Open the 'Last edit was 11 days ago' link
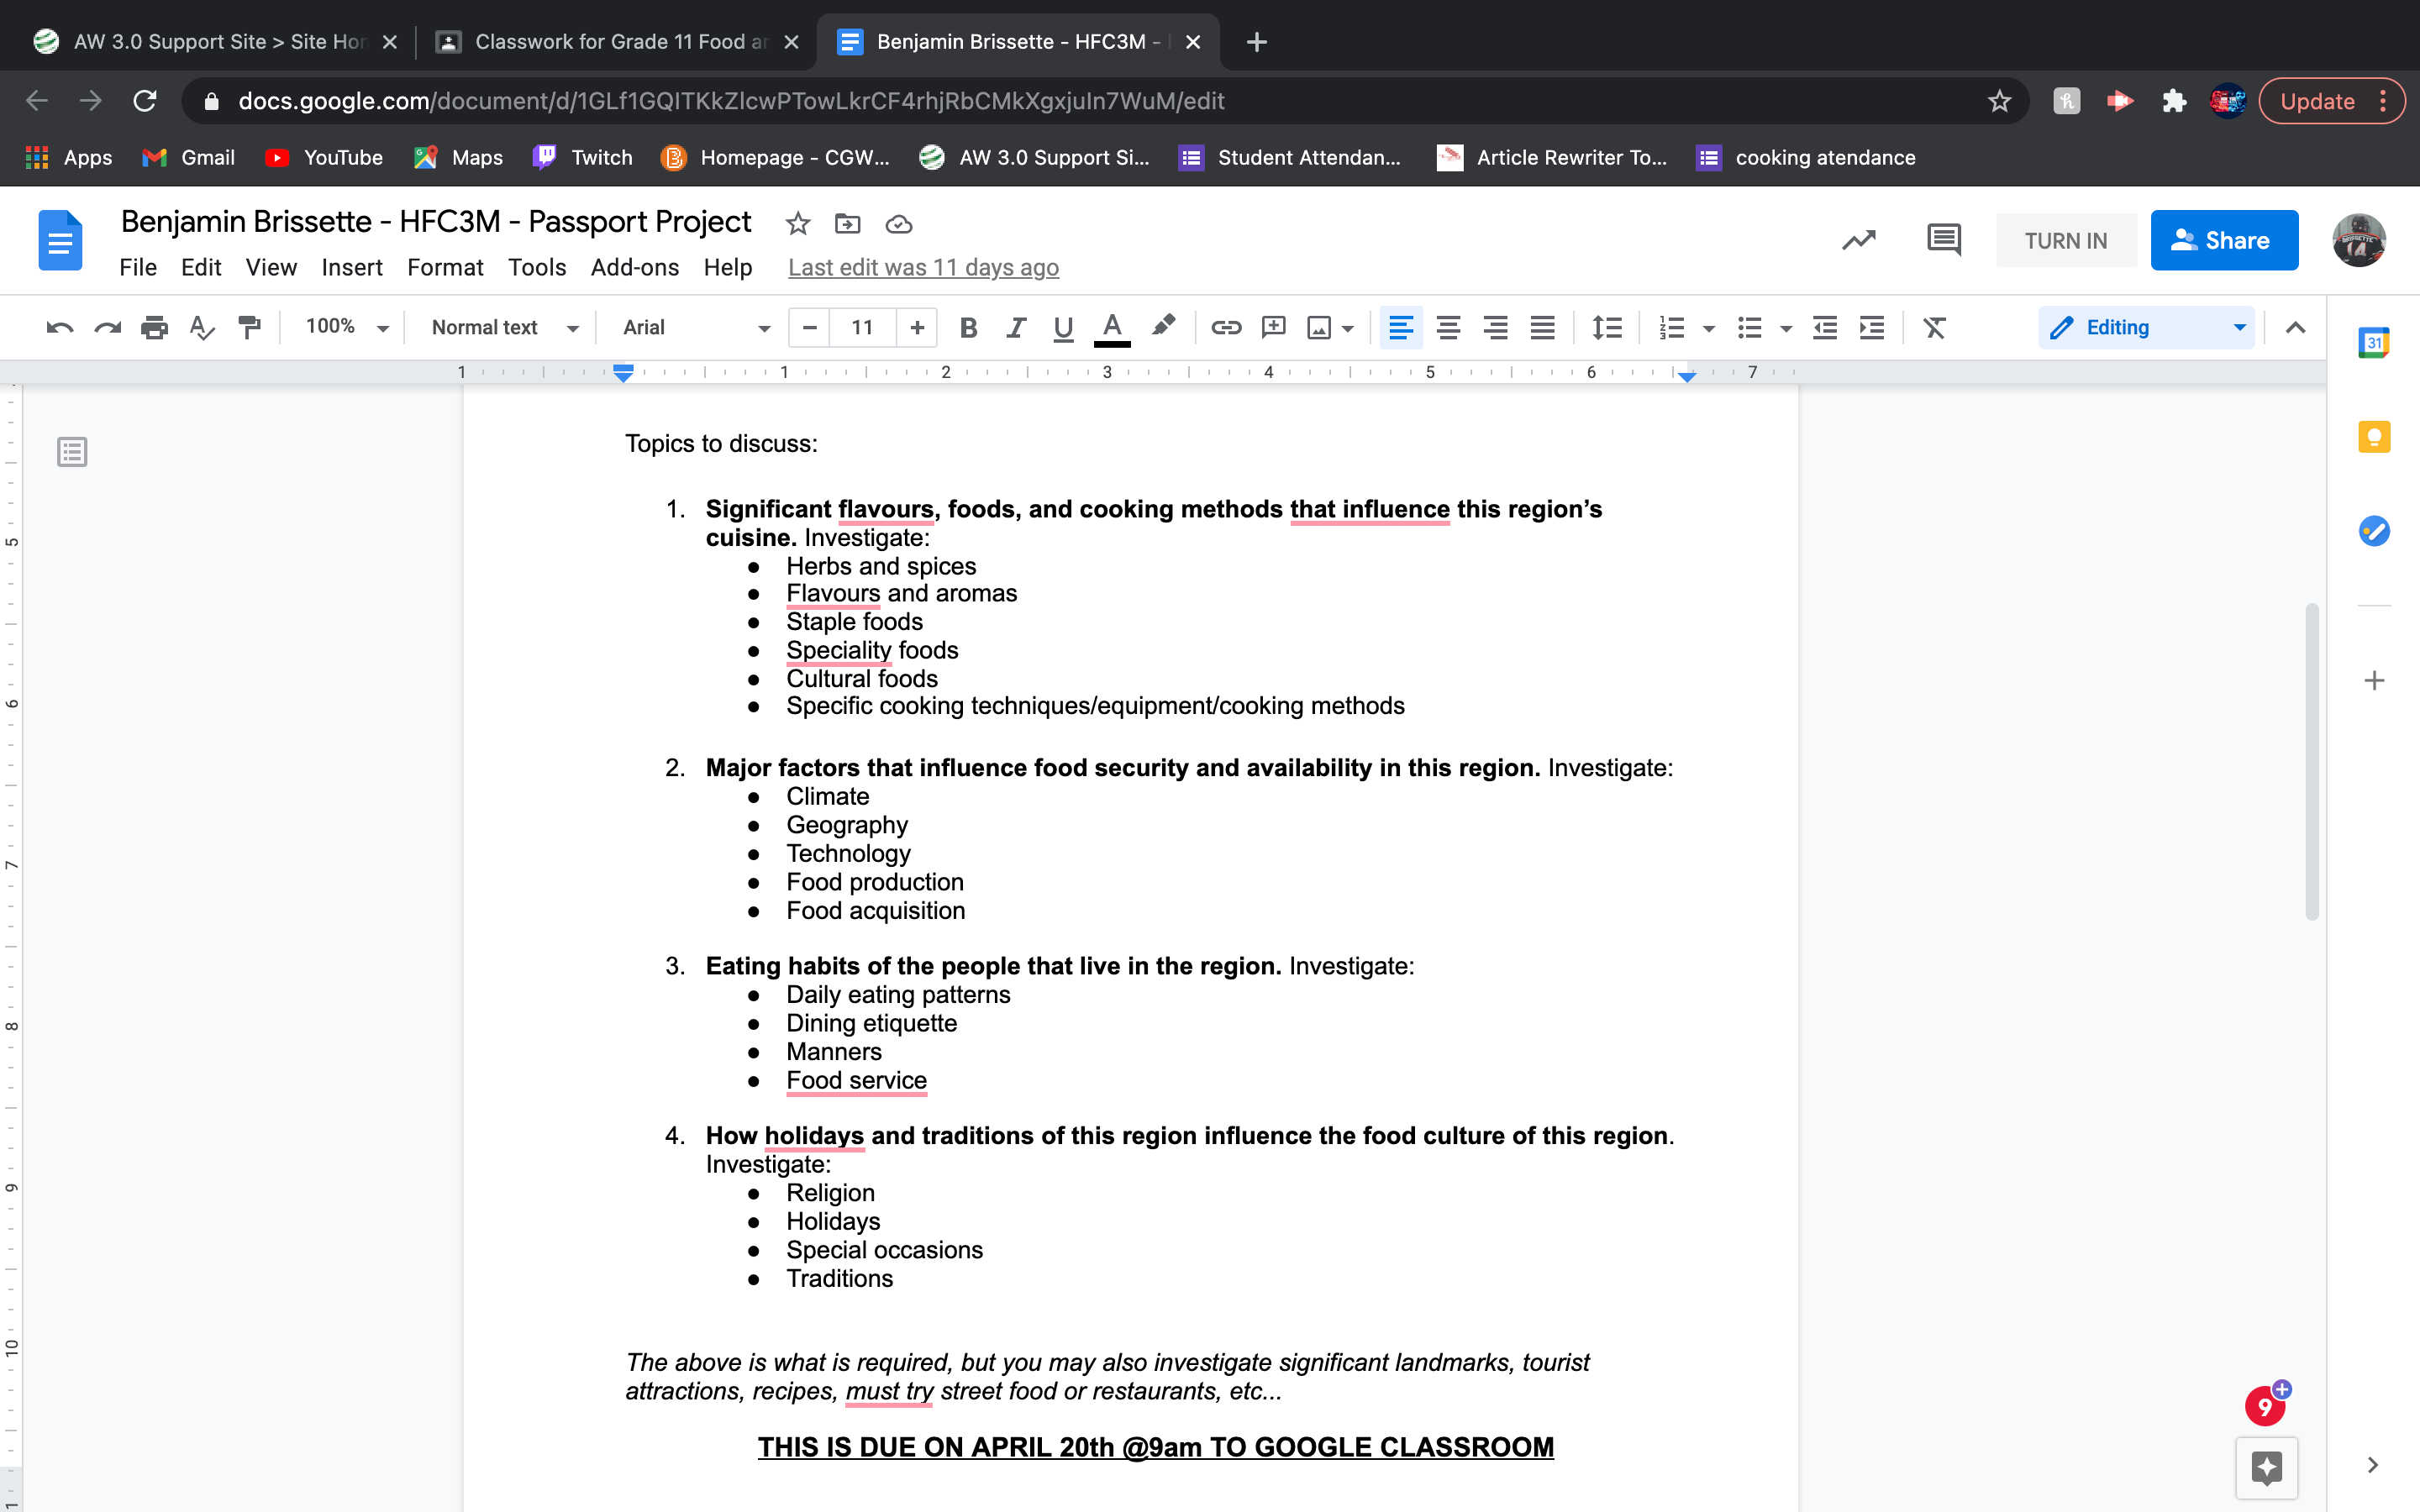The image size is (2420, 1512). pyautogui.click(x=923, y=267)
